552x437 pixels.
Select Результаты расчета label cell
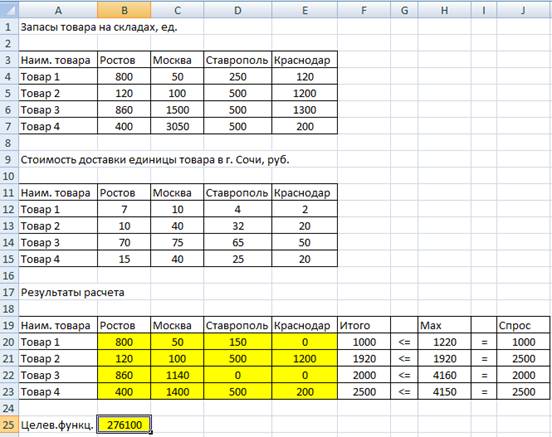(72, 292)
